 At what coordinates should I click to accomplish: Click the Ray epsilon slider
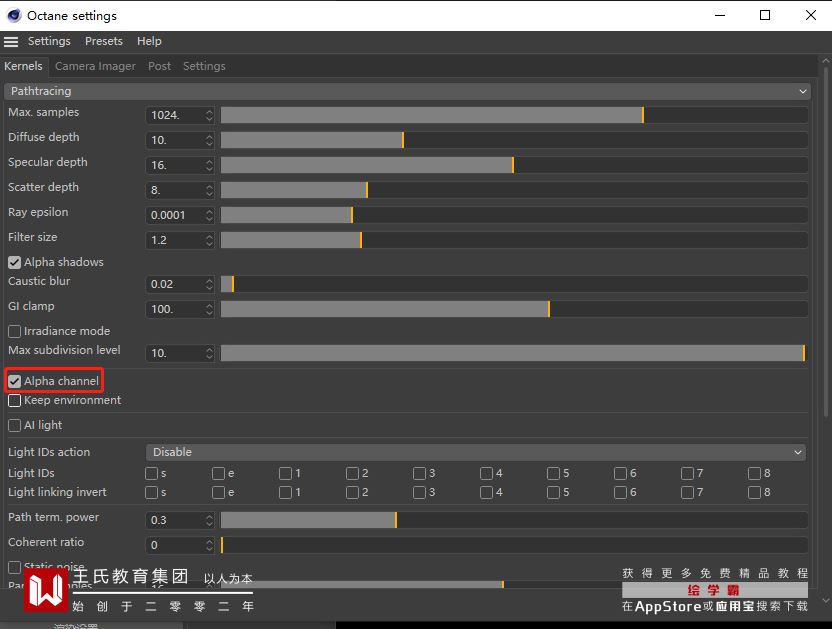point(514,215)
